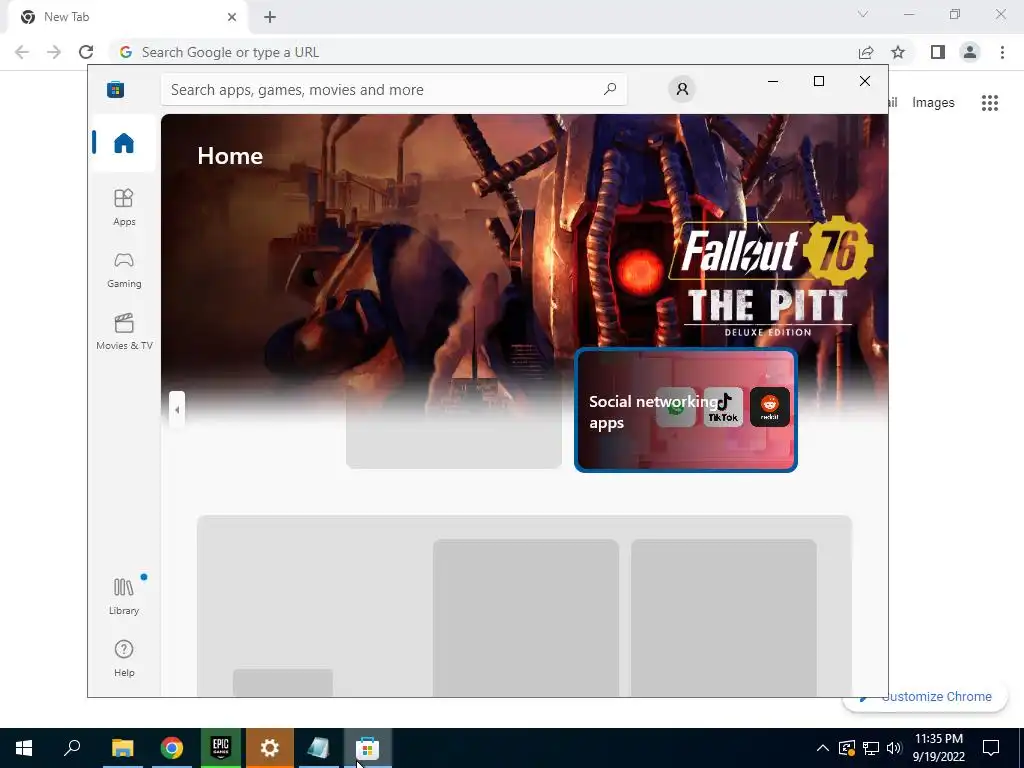Open Microsoft Store taskbar icon
The height and width of the screenshot is (768, 1024).
click(x=368, y=748)
